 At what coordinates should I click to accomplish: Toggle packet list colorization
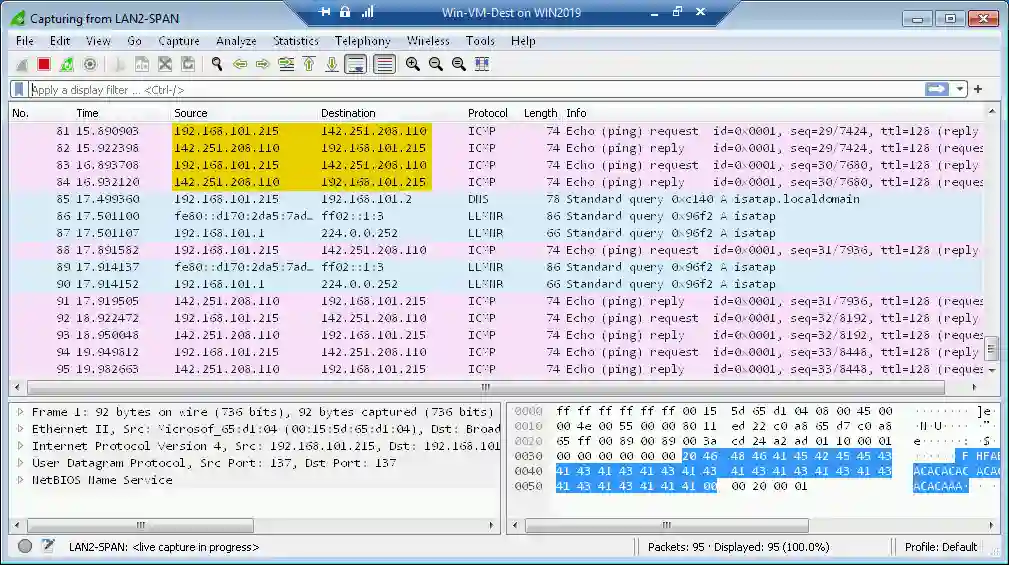[x=384, y=64]
